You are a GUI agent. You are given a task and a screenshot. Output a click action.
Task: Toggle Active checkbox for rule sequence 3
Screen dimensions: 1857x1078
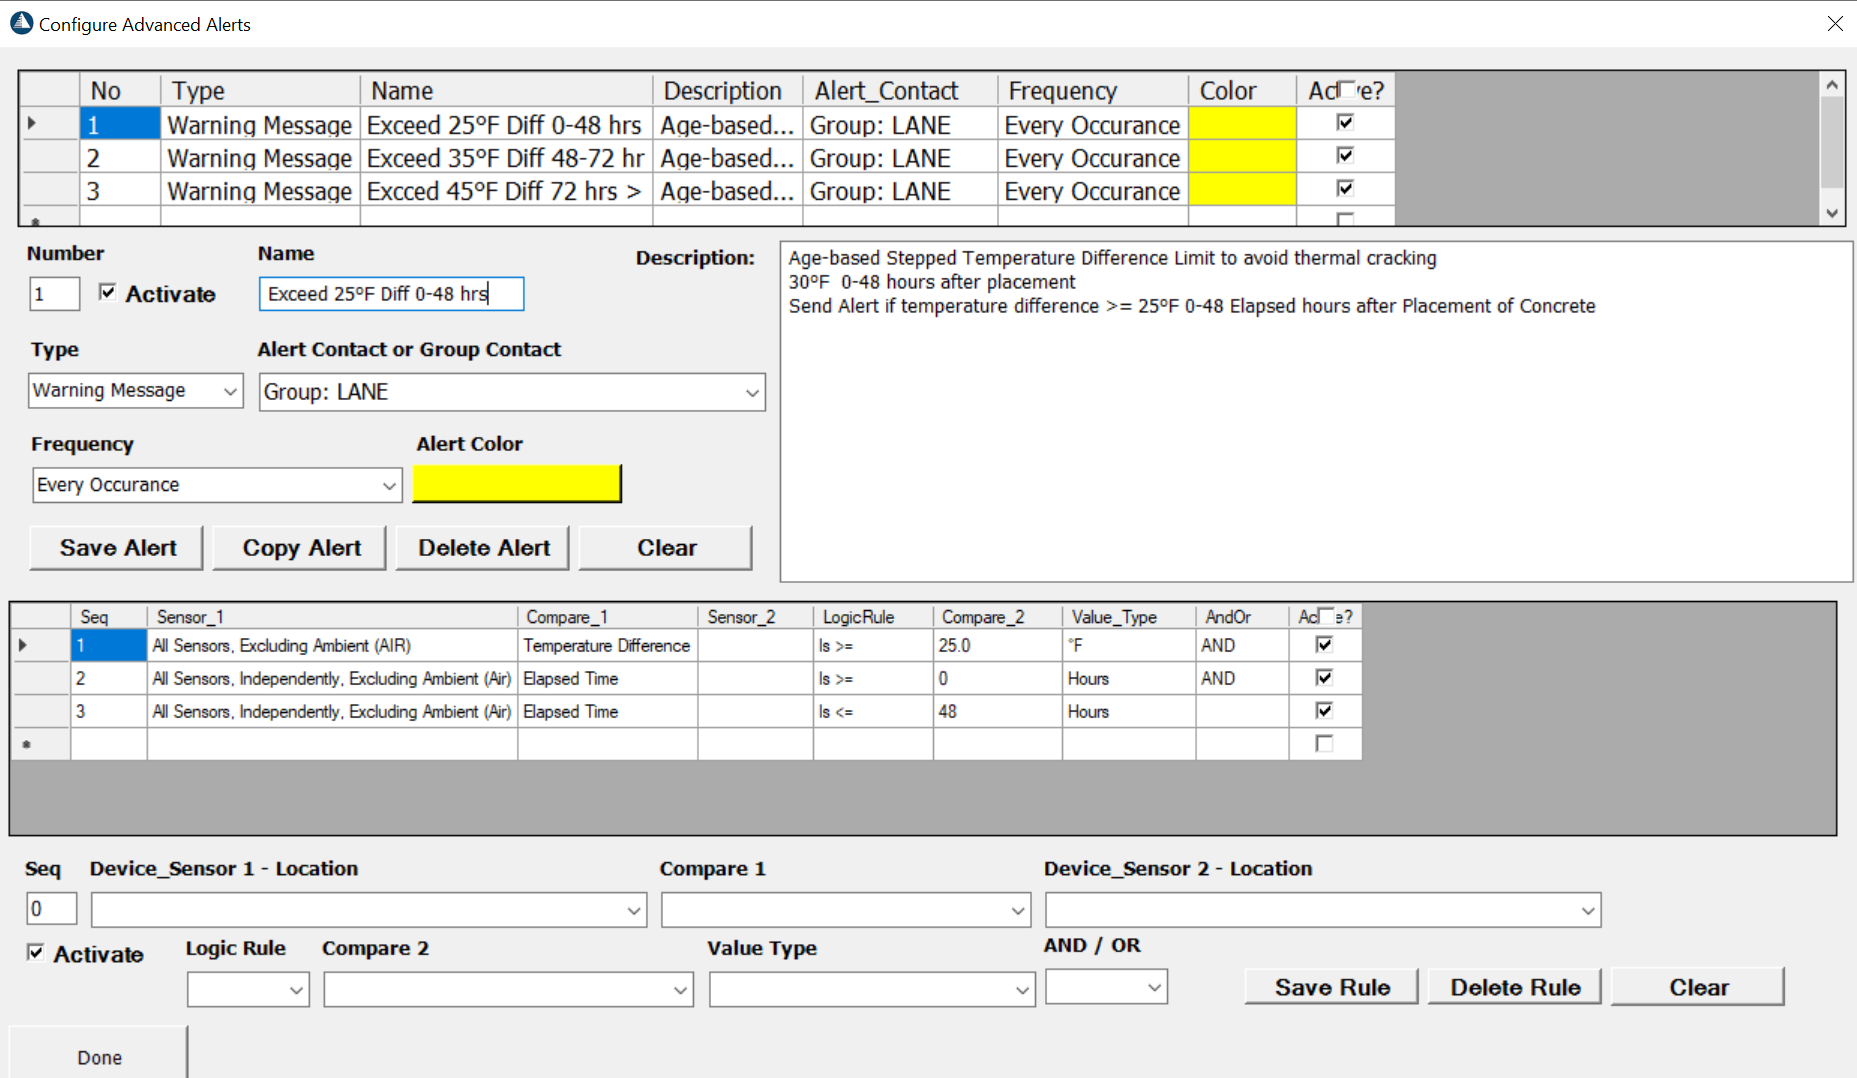pos(1324,710)
